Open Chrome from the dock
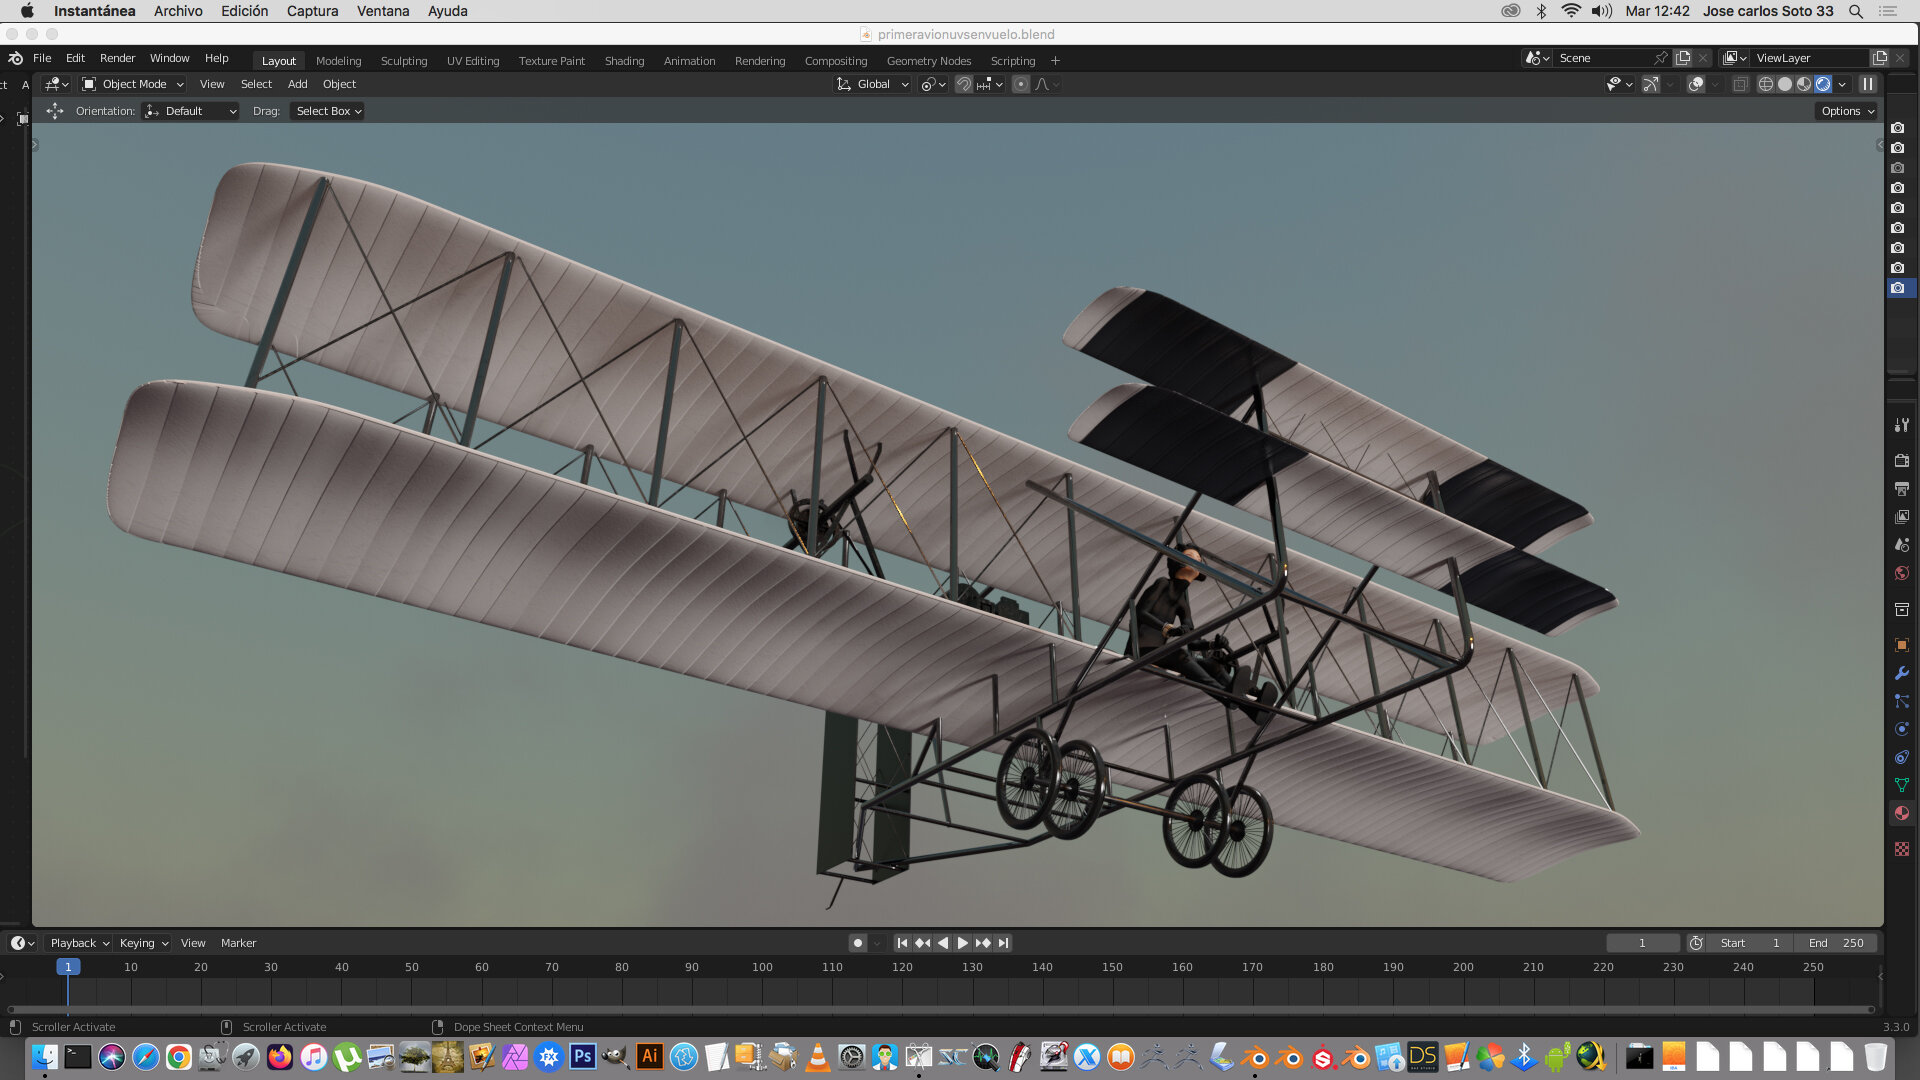1920x1080 pixels. 179,1057
